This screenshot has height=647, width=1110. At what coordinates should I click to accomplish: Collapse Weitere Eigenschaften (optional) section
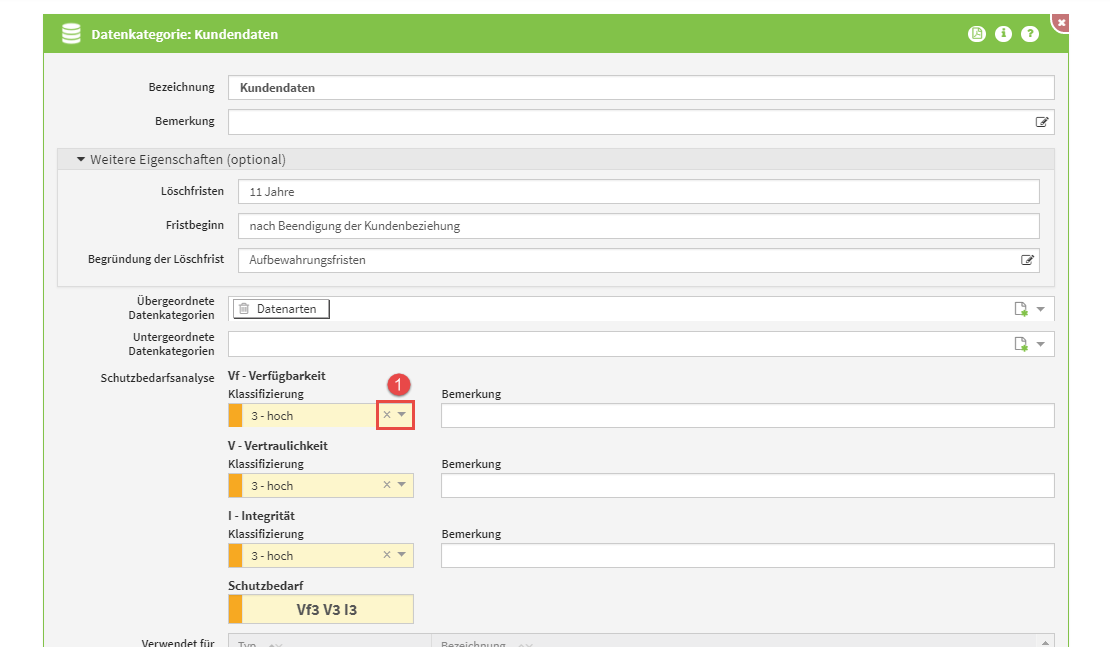coord(82,160)
